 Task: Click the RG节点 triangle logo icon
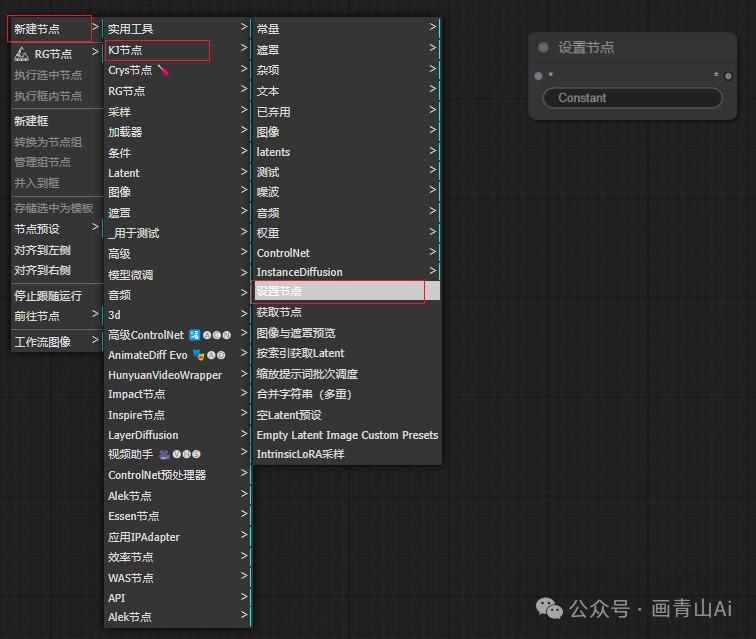tap(21, 54)
